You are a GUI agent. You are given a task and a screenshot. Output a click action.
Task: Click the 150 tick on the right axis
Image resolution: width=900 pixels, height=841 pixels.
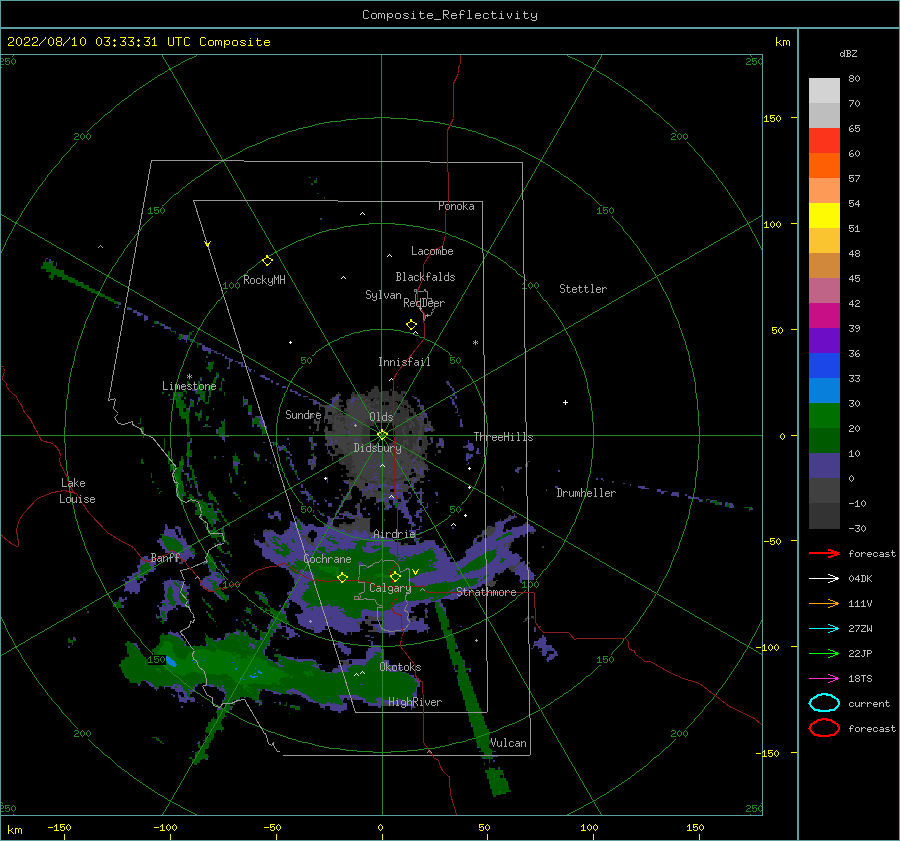pos(772,118)
